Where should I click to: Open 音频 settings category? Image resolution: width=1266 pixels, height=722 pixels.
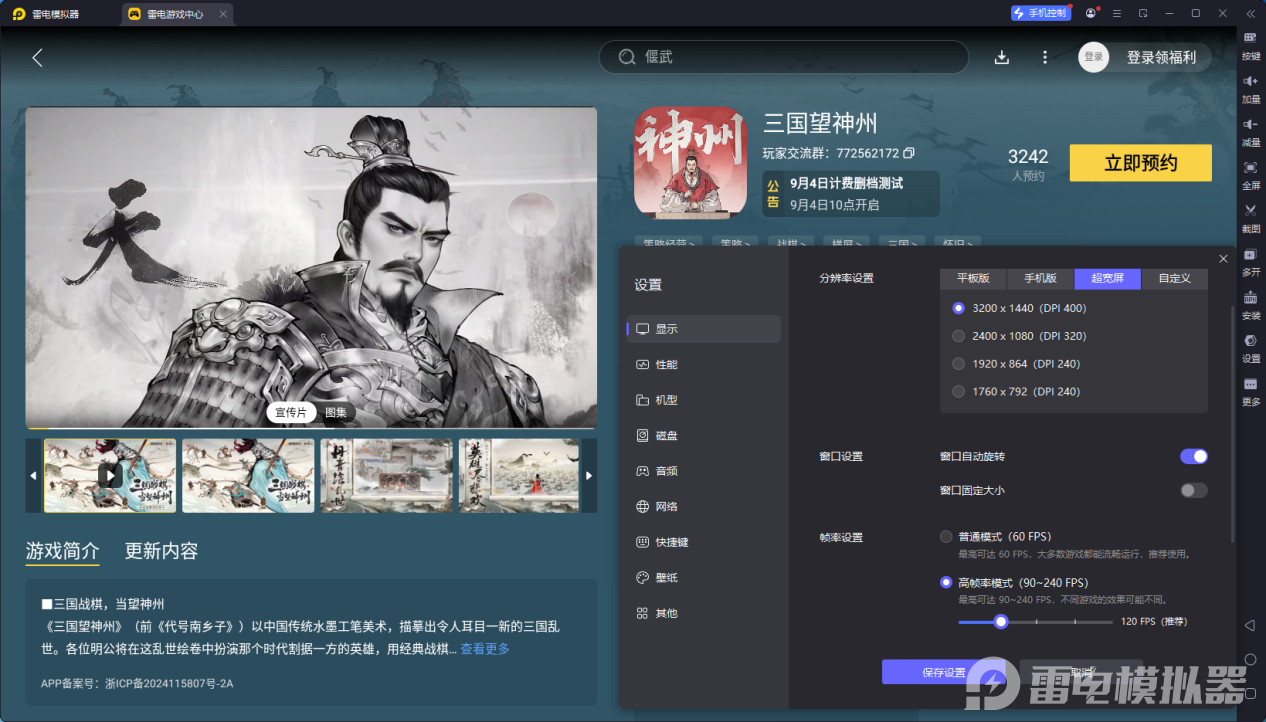tap(703, 471)
